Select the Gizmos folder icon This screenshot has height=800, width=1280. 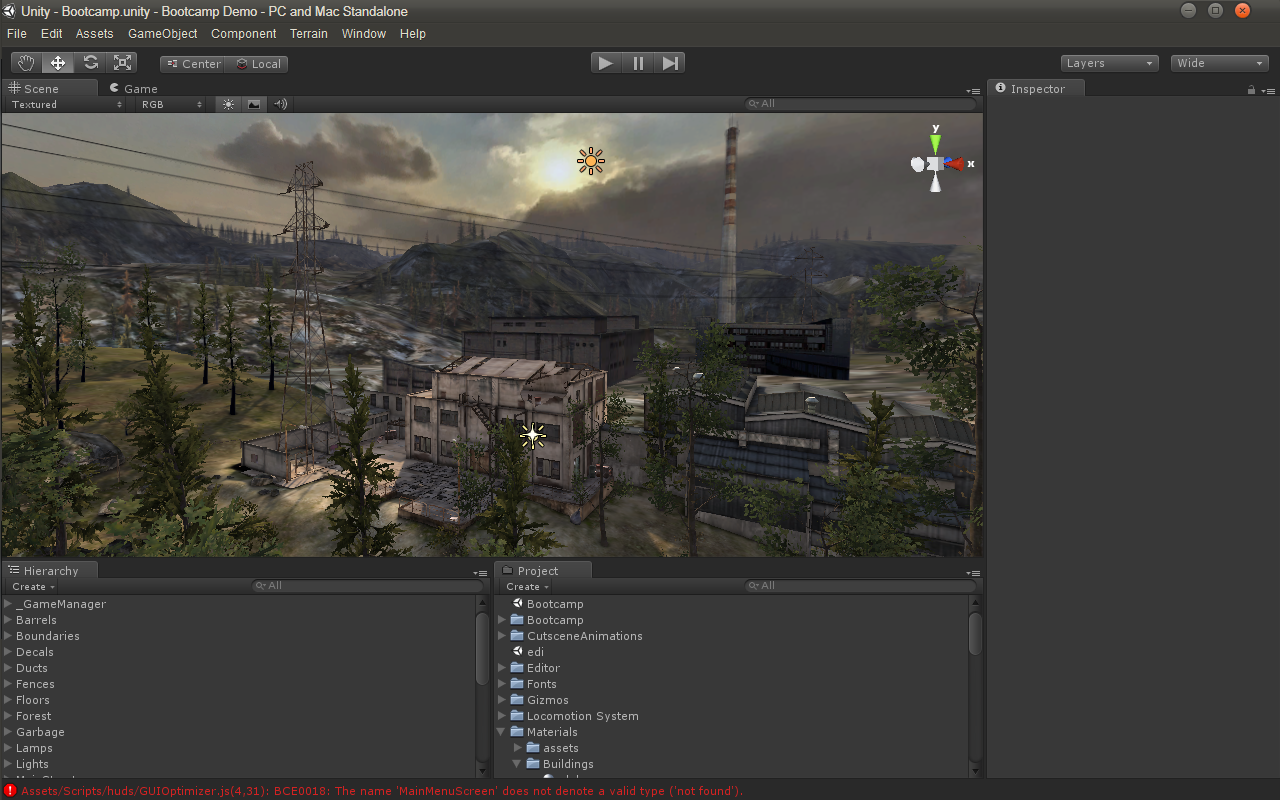coord(517,700)
